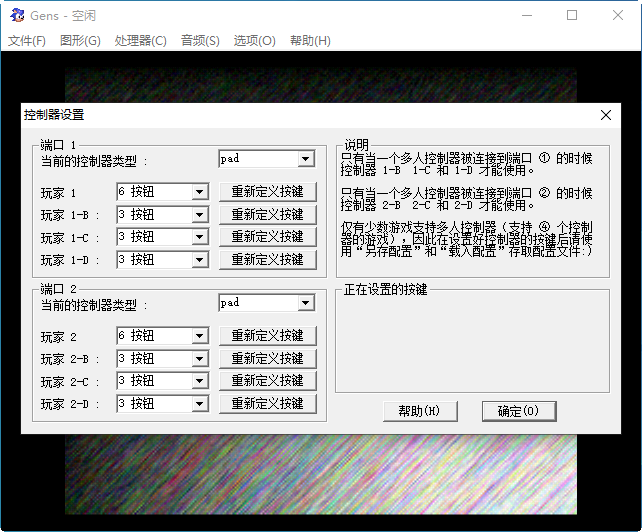This screenshot has height=532, width=642.
Task: Redefine keys for 玩家 2-B
Action: [267, 358]
